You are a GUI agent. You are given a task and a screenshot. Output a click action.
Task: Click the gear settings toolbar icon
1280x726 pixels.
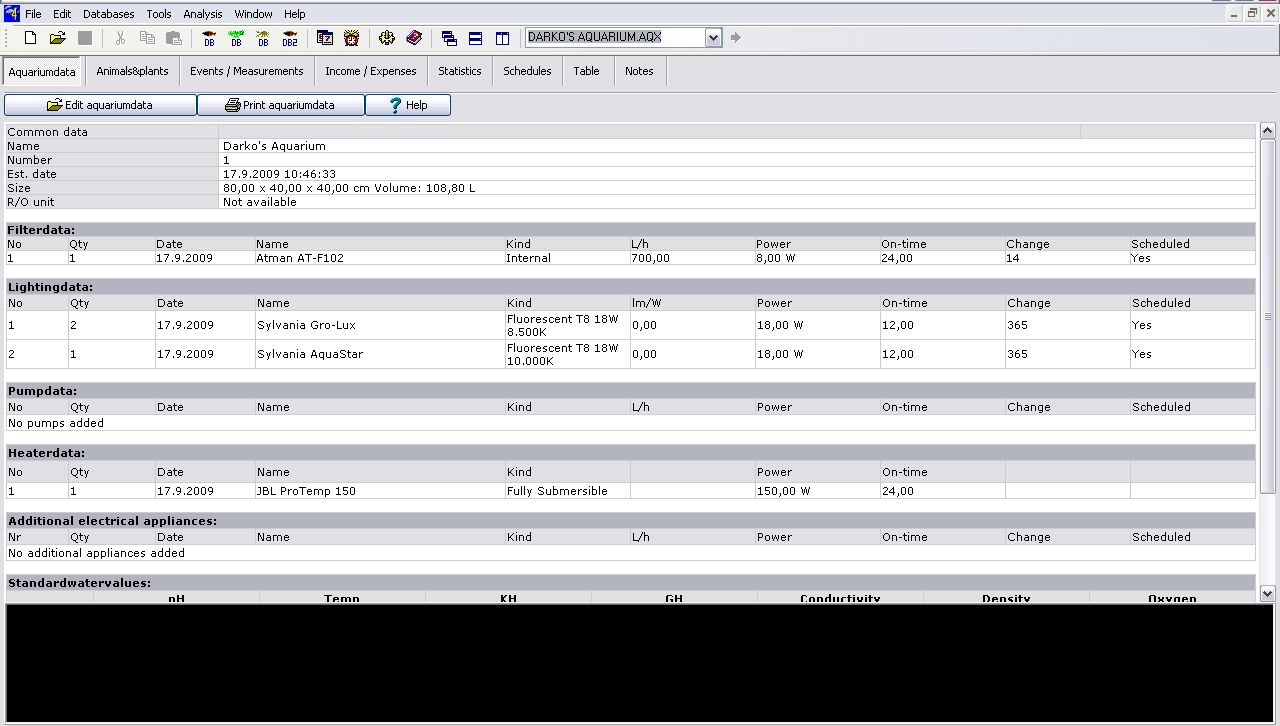pyautogui.click(x=387, y=38)
